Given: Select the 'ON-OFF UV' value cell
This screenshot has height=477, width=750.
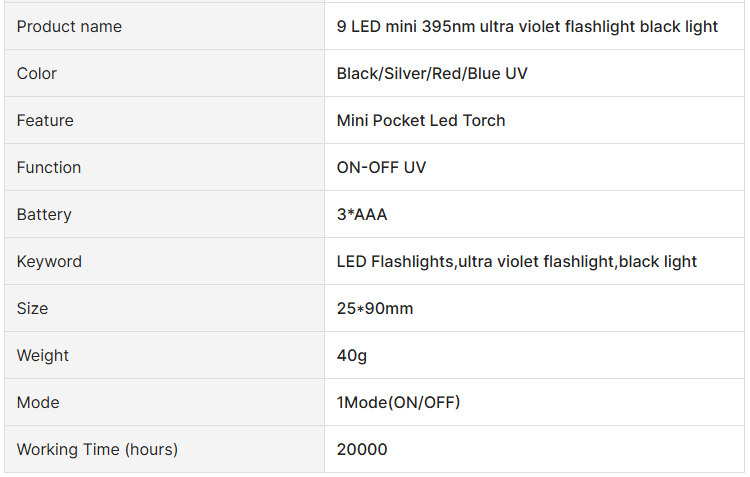Looking at the screenshot, I should [x=534, y=167].
